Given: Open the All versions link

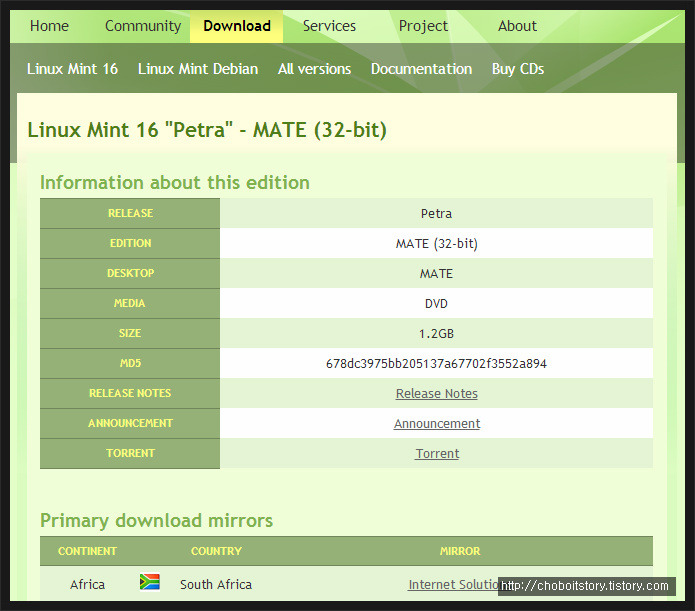Looking at the screenshot, I should click(x=314, y=69).
